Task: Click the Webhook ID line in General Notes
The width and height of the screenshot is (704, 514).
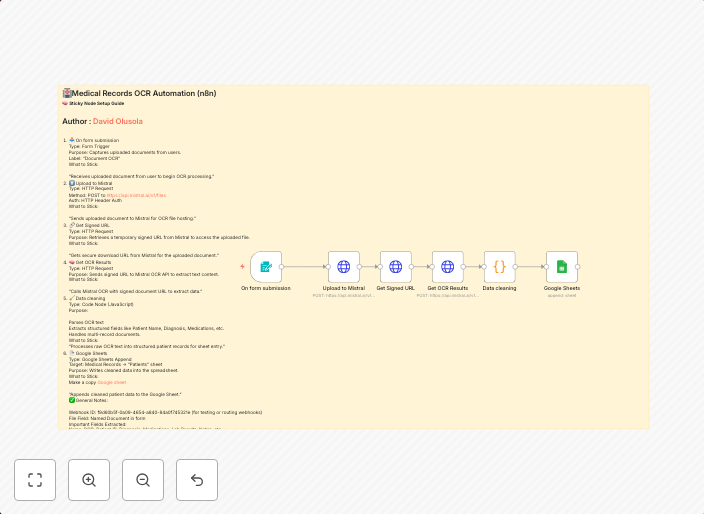Action: click(165, 412)
